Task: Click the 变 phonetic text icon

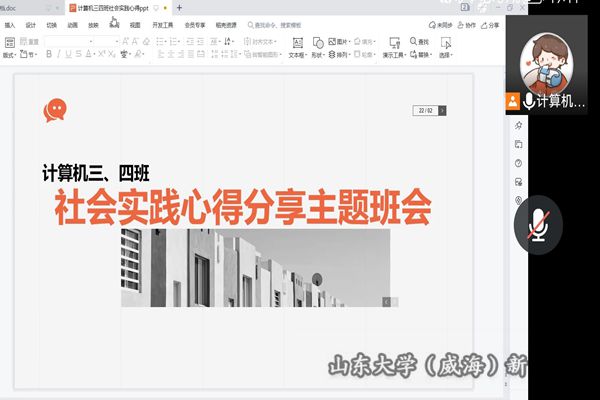Action: 124,54
